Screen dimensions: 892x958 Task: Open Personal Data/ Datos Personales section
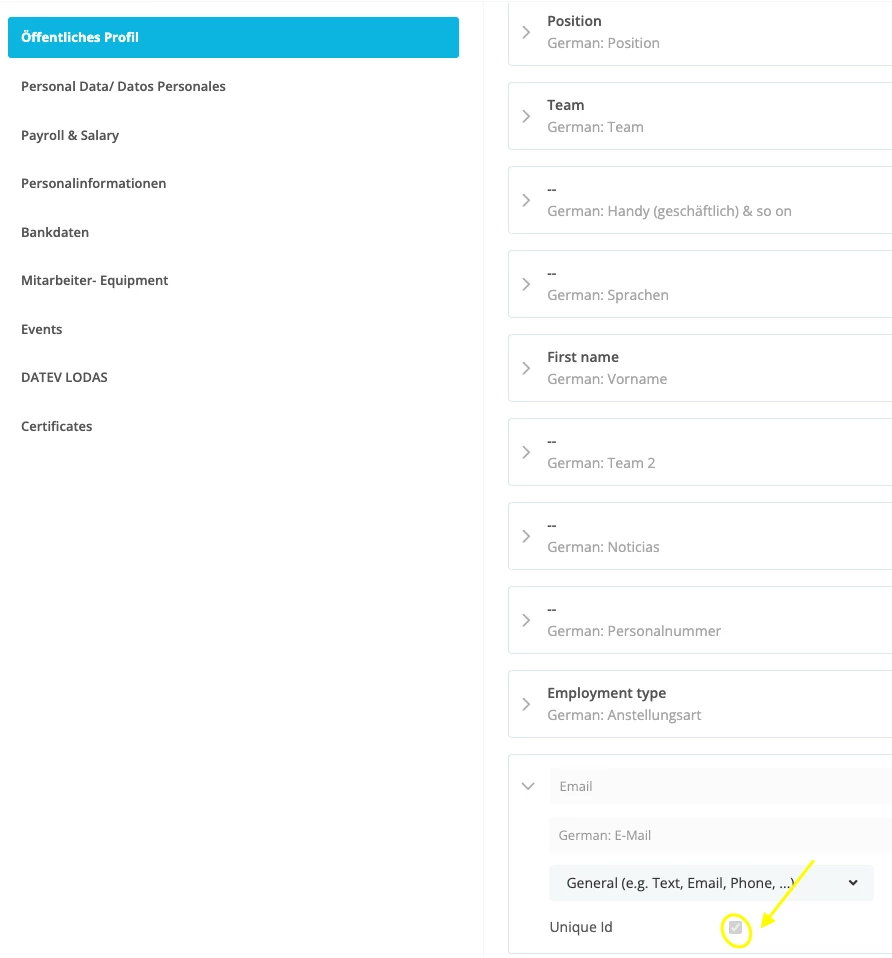tap(123, 86)
